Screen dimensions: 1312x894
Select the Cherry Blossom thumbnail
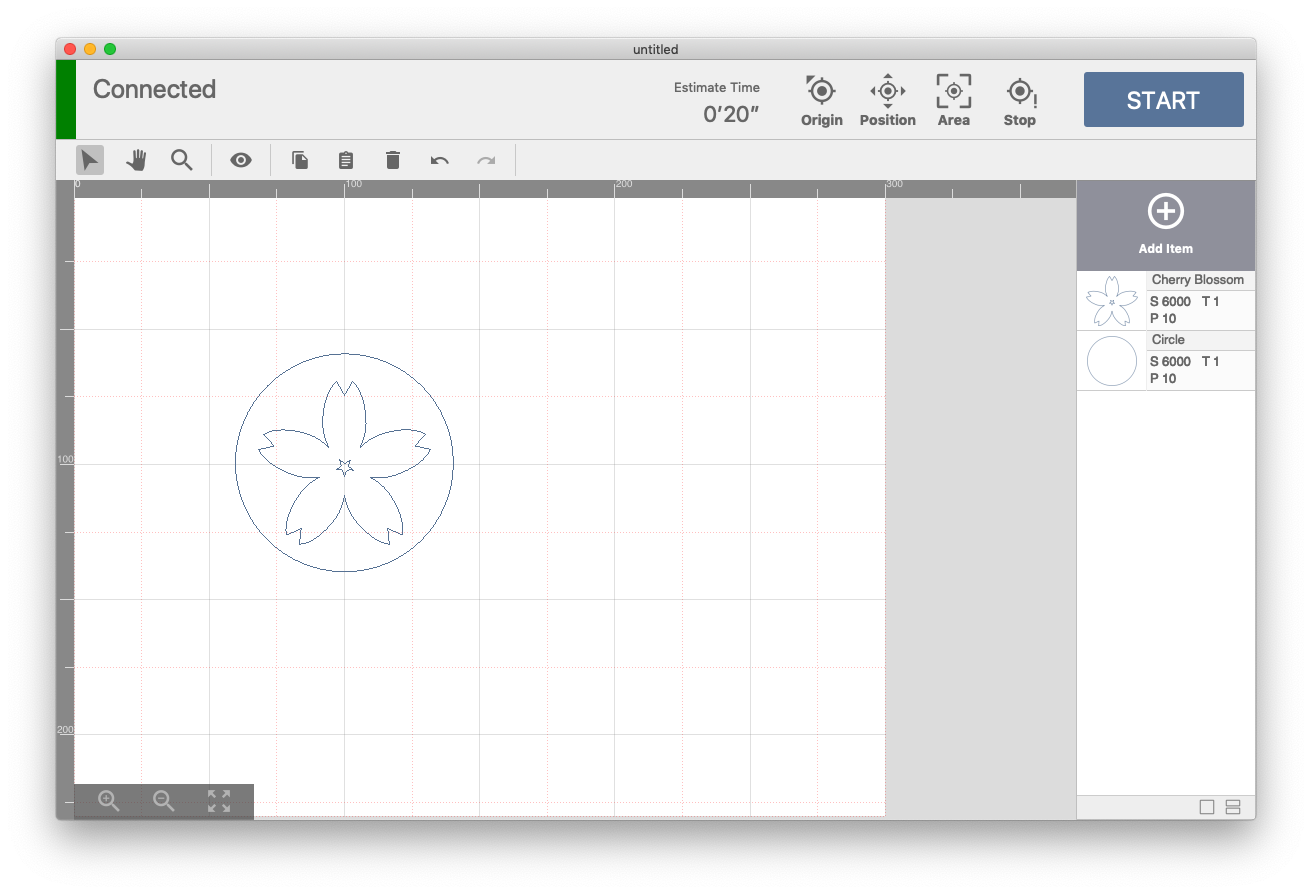(1112, 301)
